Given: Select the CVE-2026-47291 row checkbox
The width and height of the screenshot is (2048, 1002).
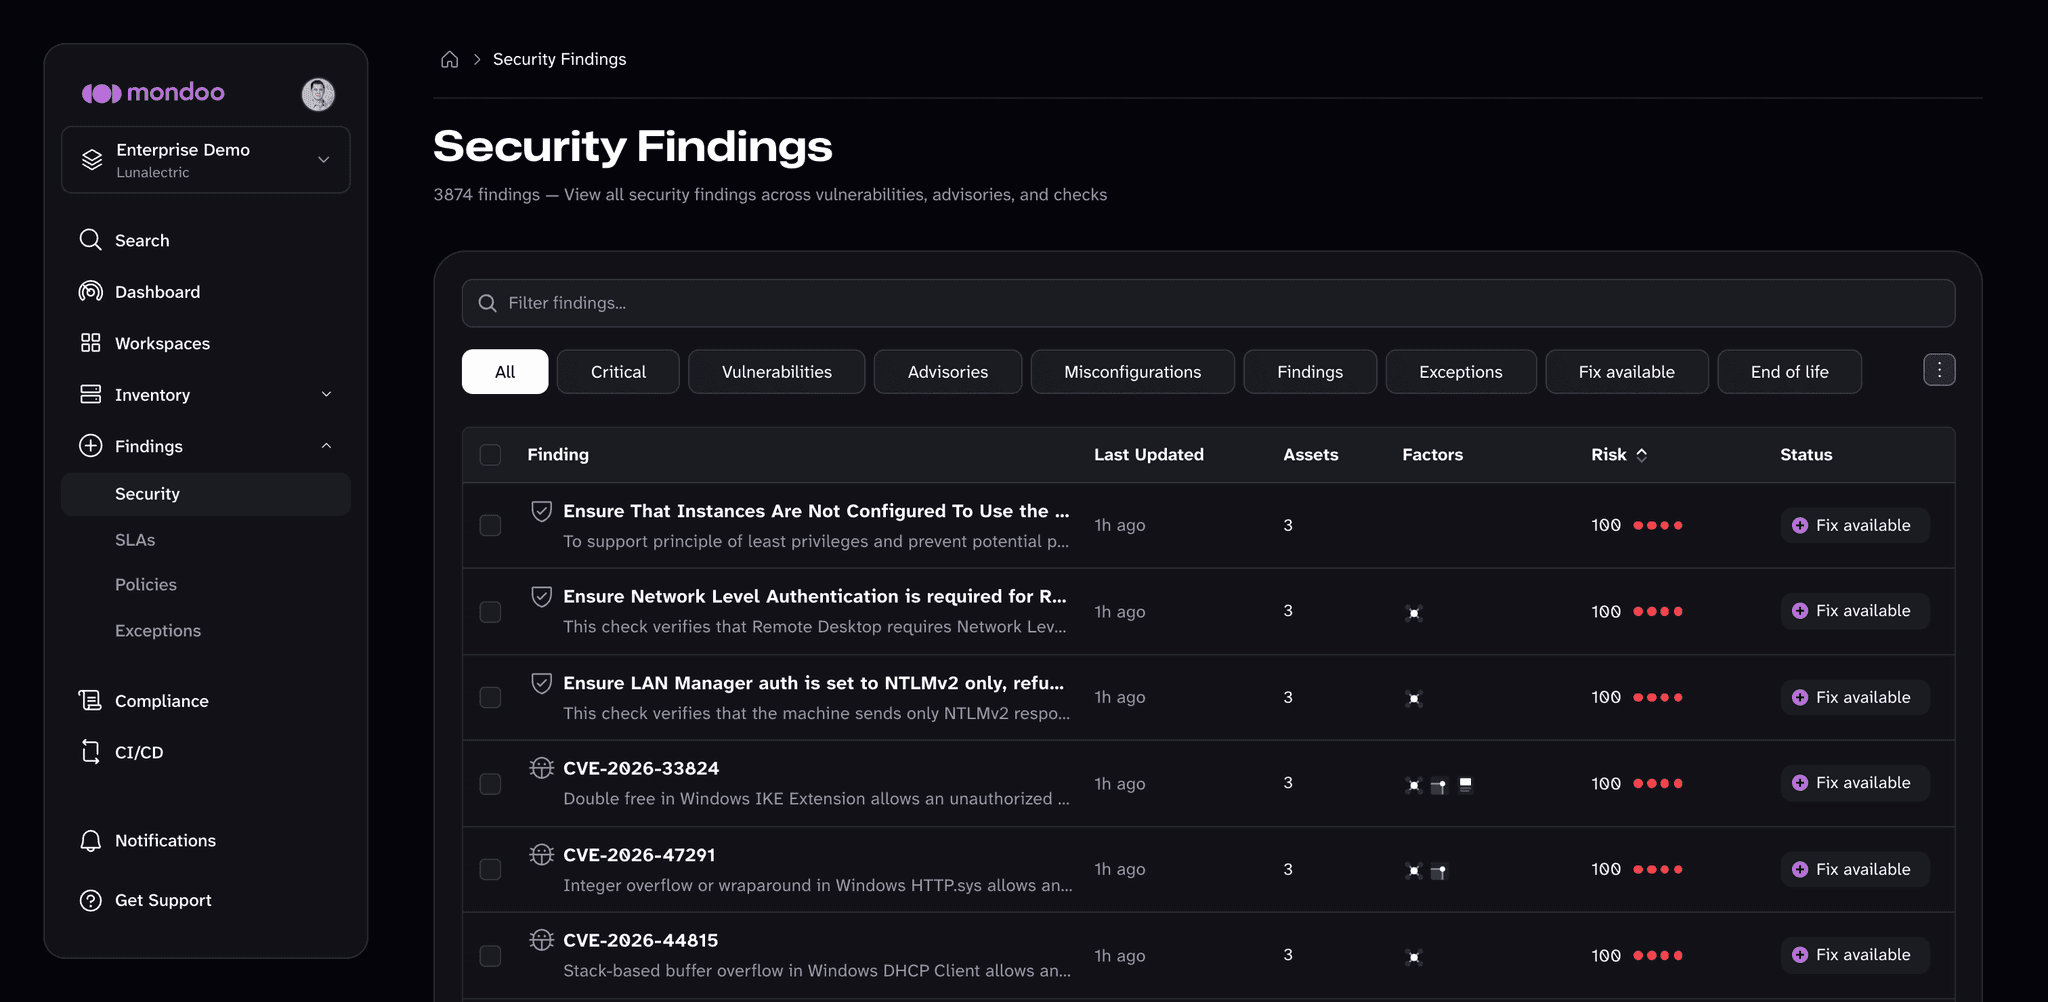Looking at the screenshot, I should [x=490, y=870].
